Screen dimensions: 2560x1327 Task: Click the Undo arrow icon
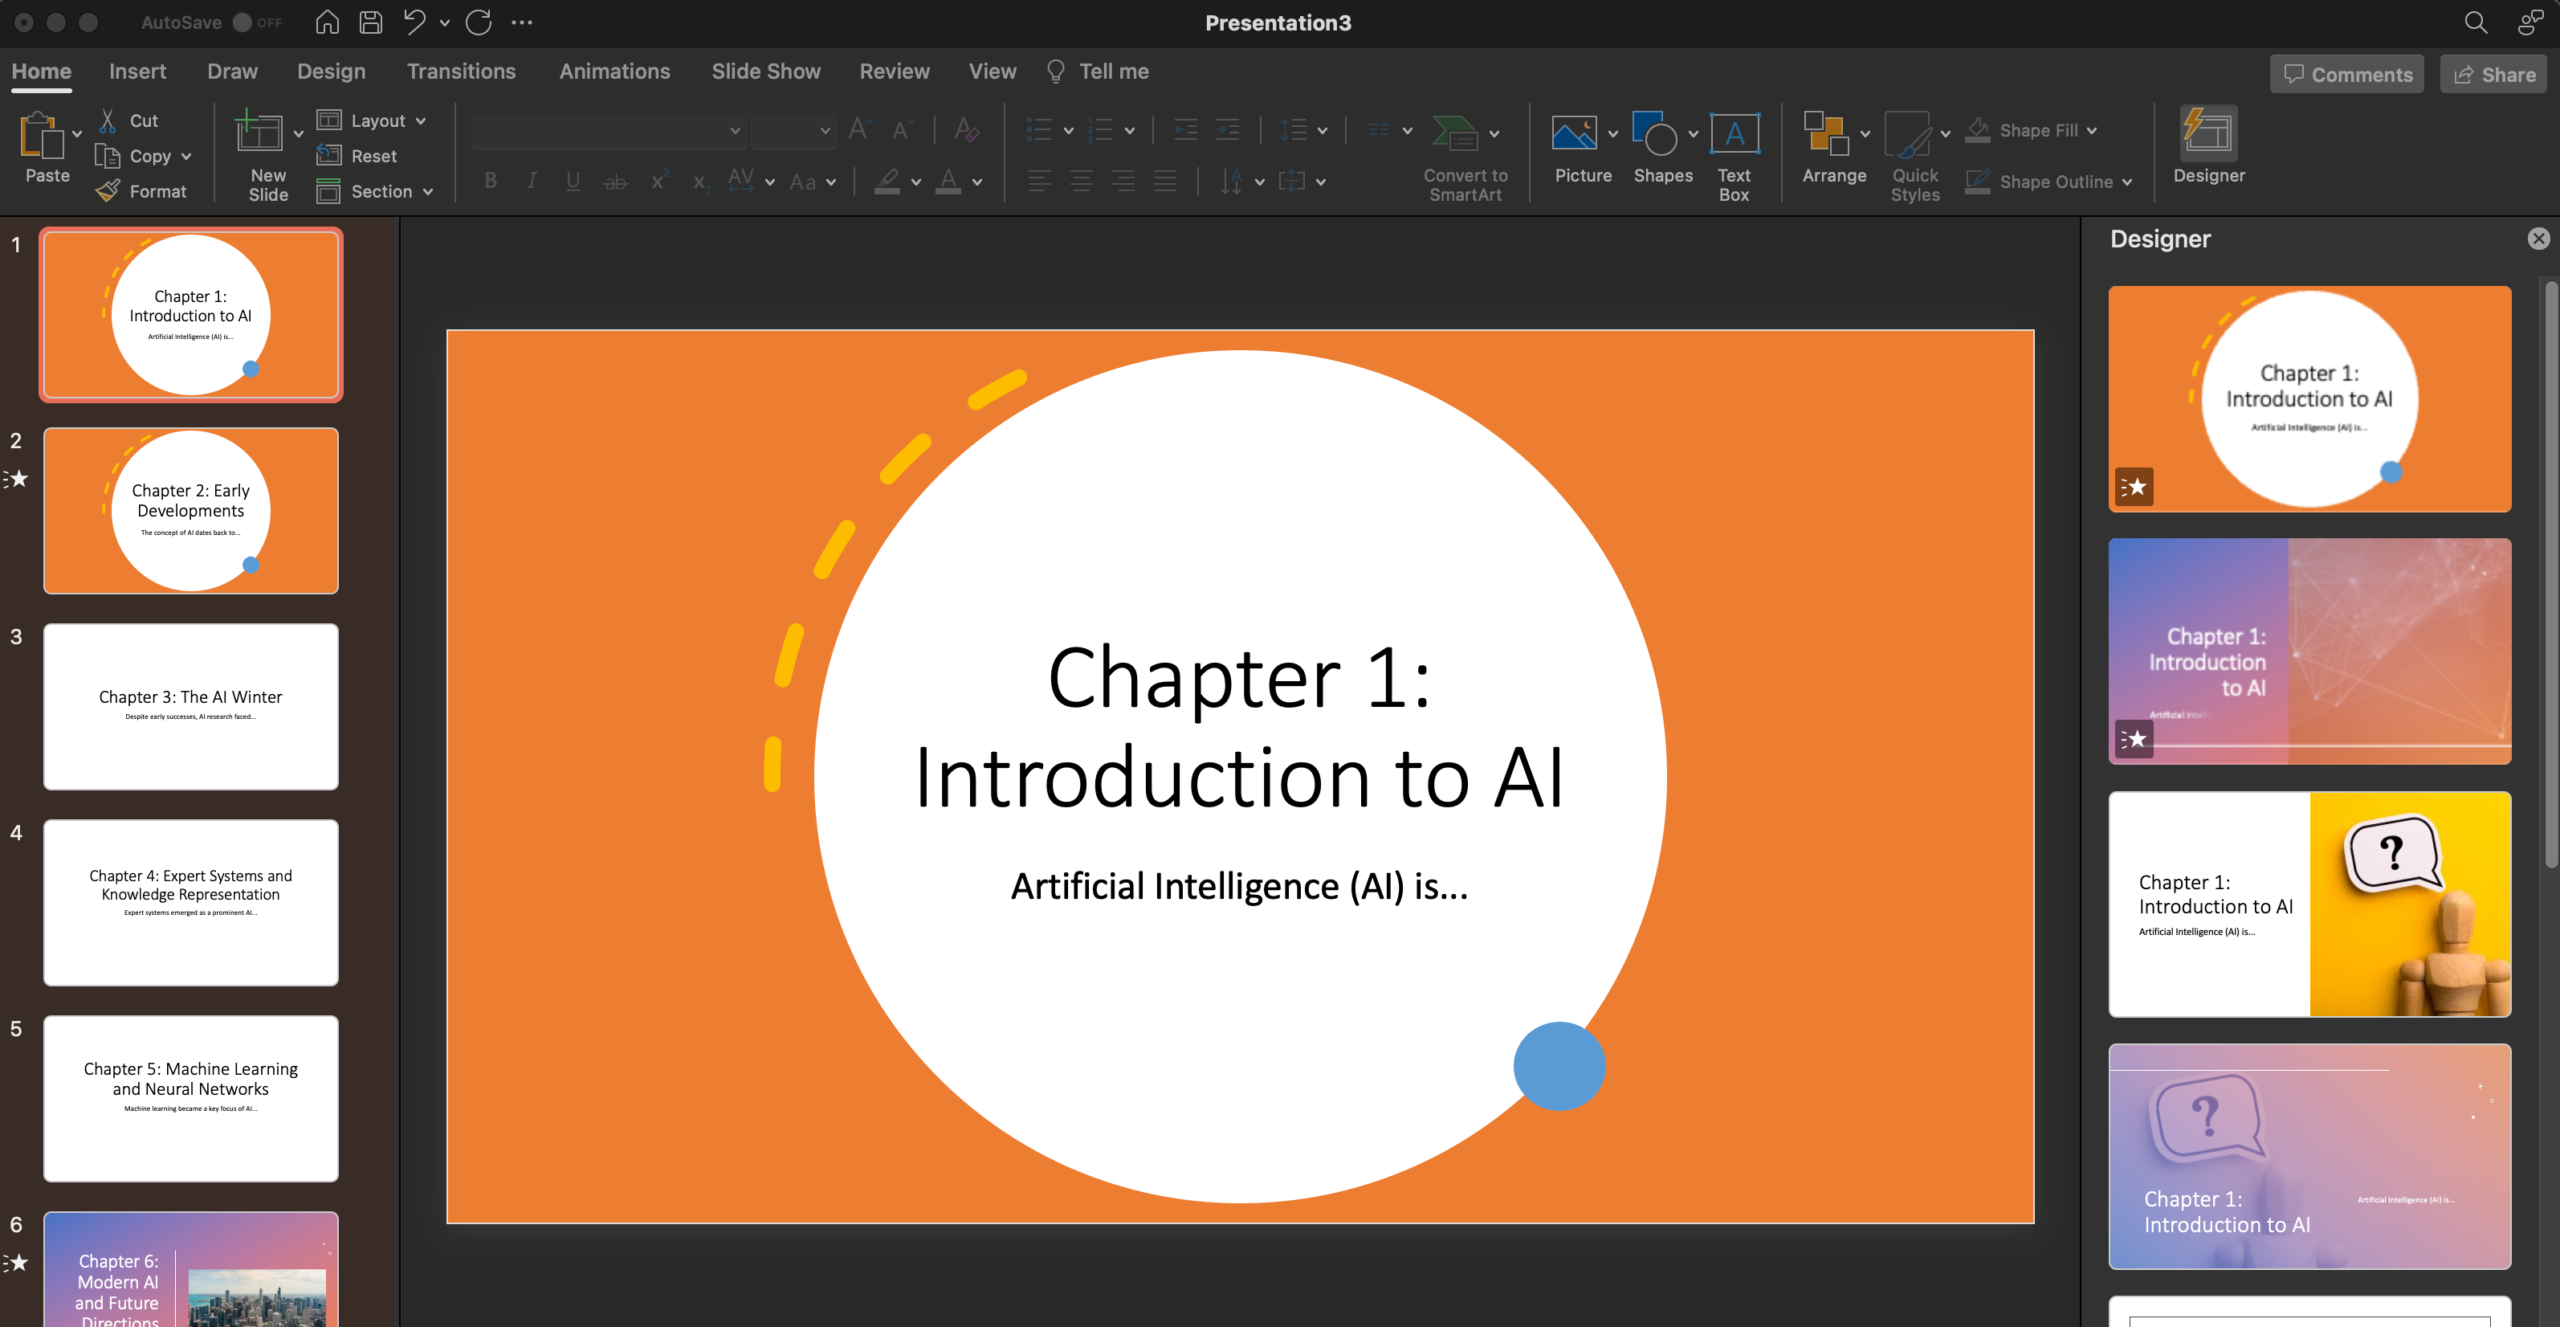414,22
